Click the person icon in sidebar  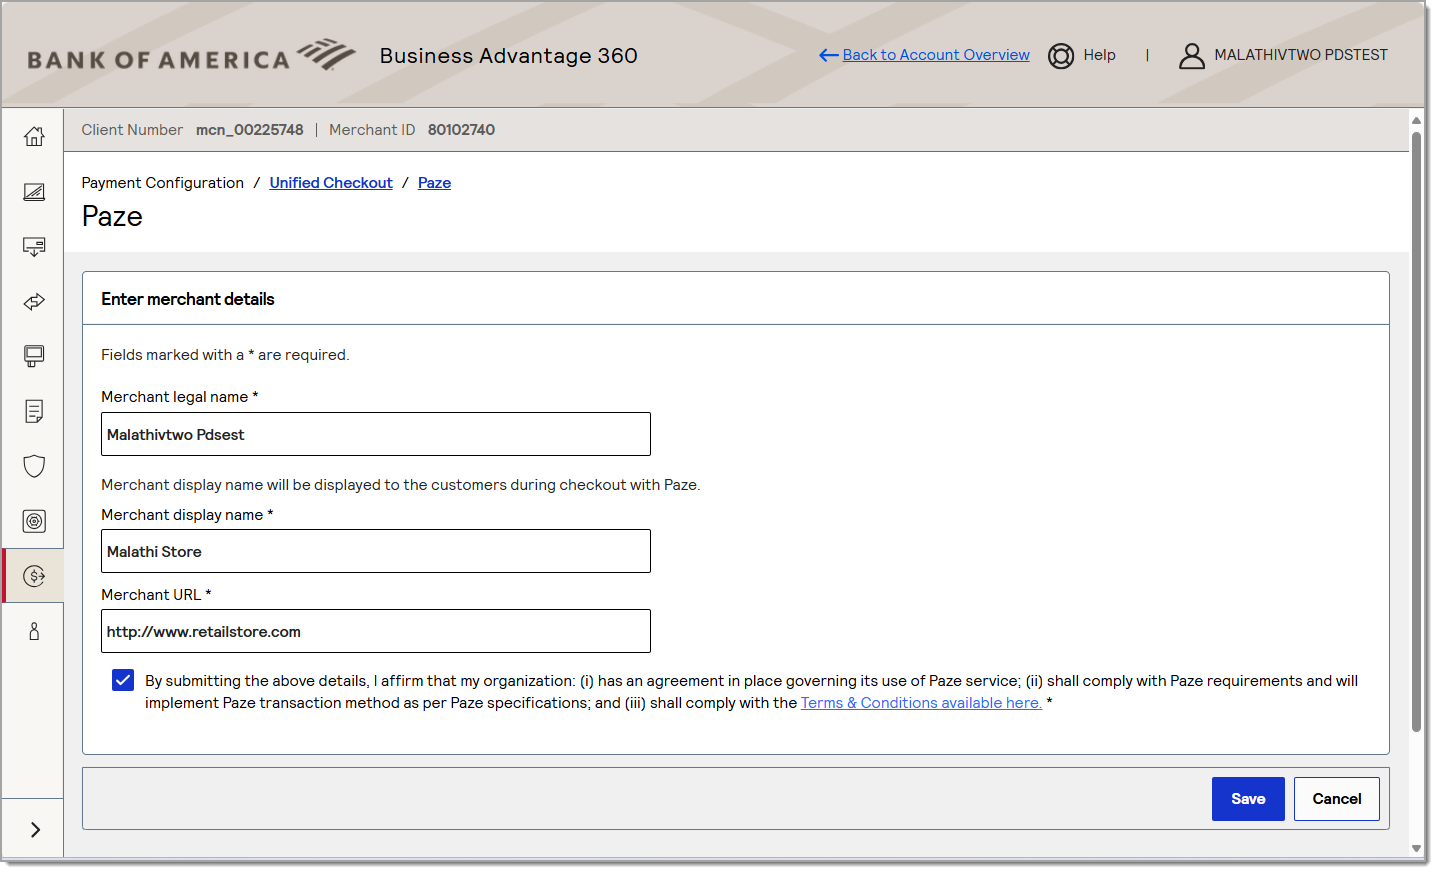(34, 631)
